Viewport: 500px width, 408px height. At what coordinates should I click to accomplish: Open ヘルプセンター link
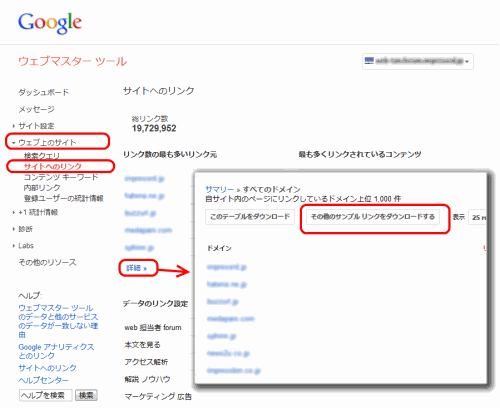point(44,380)
